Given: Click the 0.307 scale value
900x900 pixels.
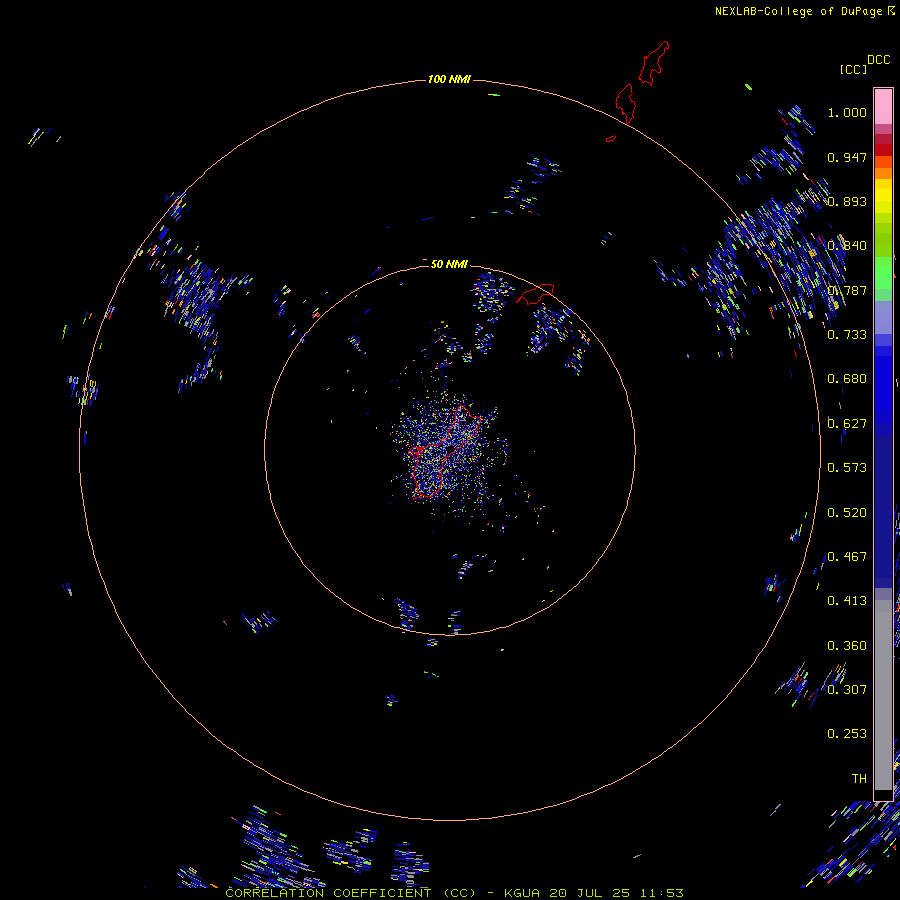Looking at the screenshot, I should coord(847,690).
